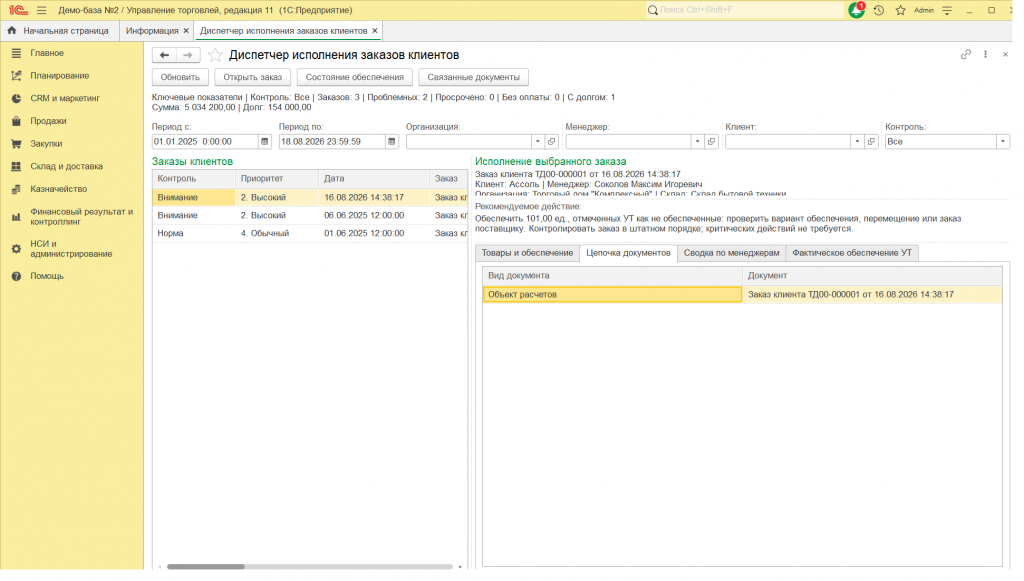
Task: Select the Норма control row cell
Action: (196, 236)
